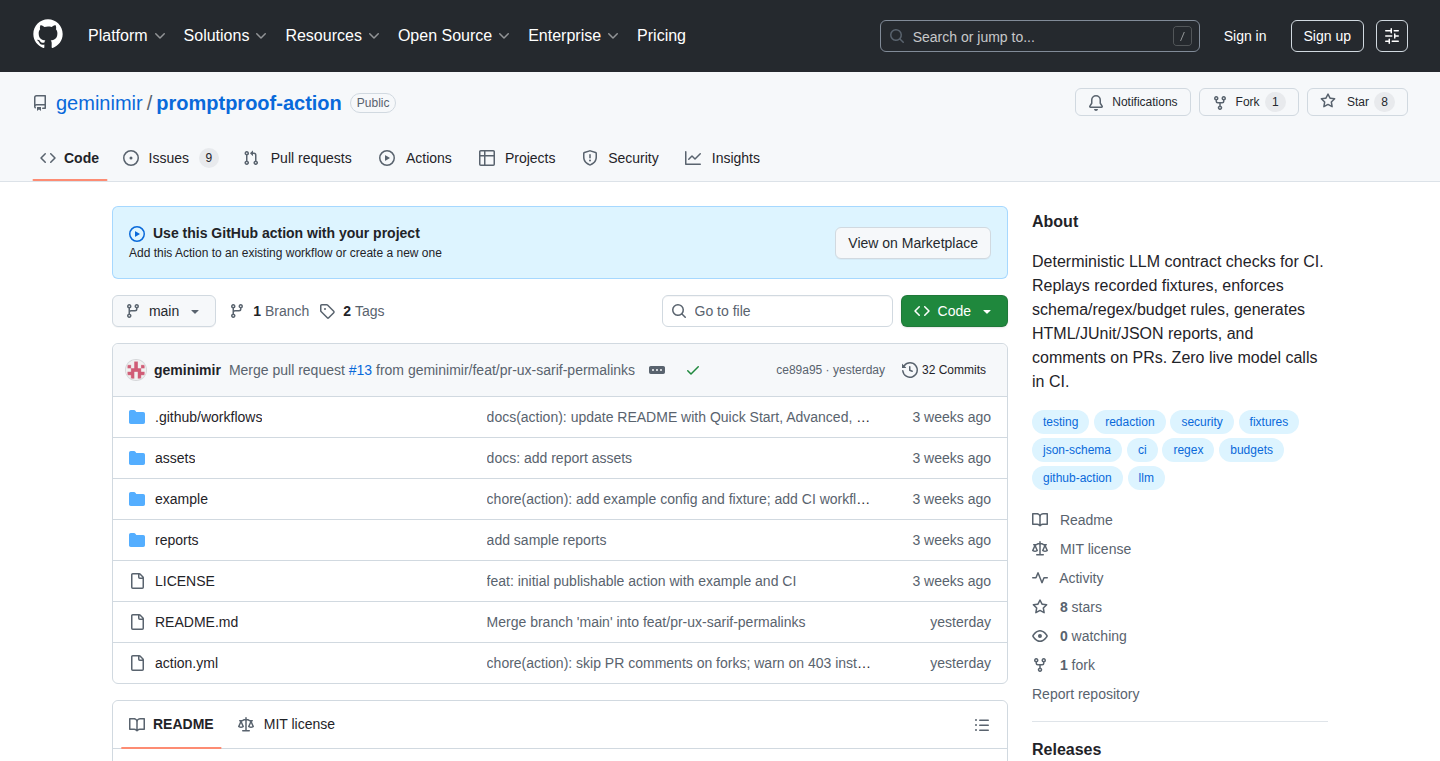This screenshot has height=761, width=1440.
Task: Select the Code repository tab
Action: point(70,158)
